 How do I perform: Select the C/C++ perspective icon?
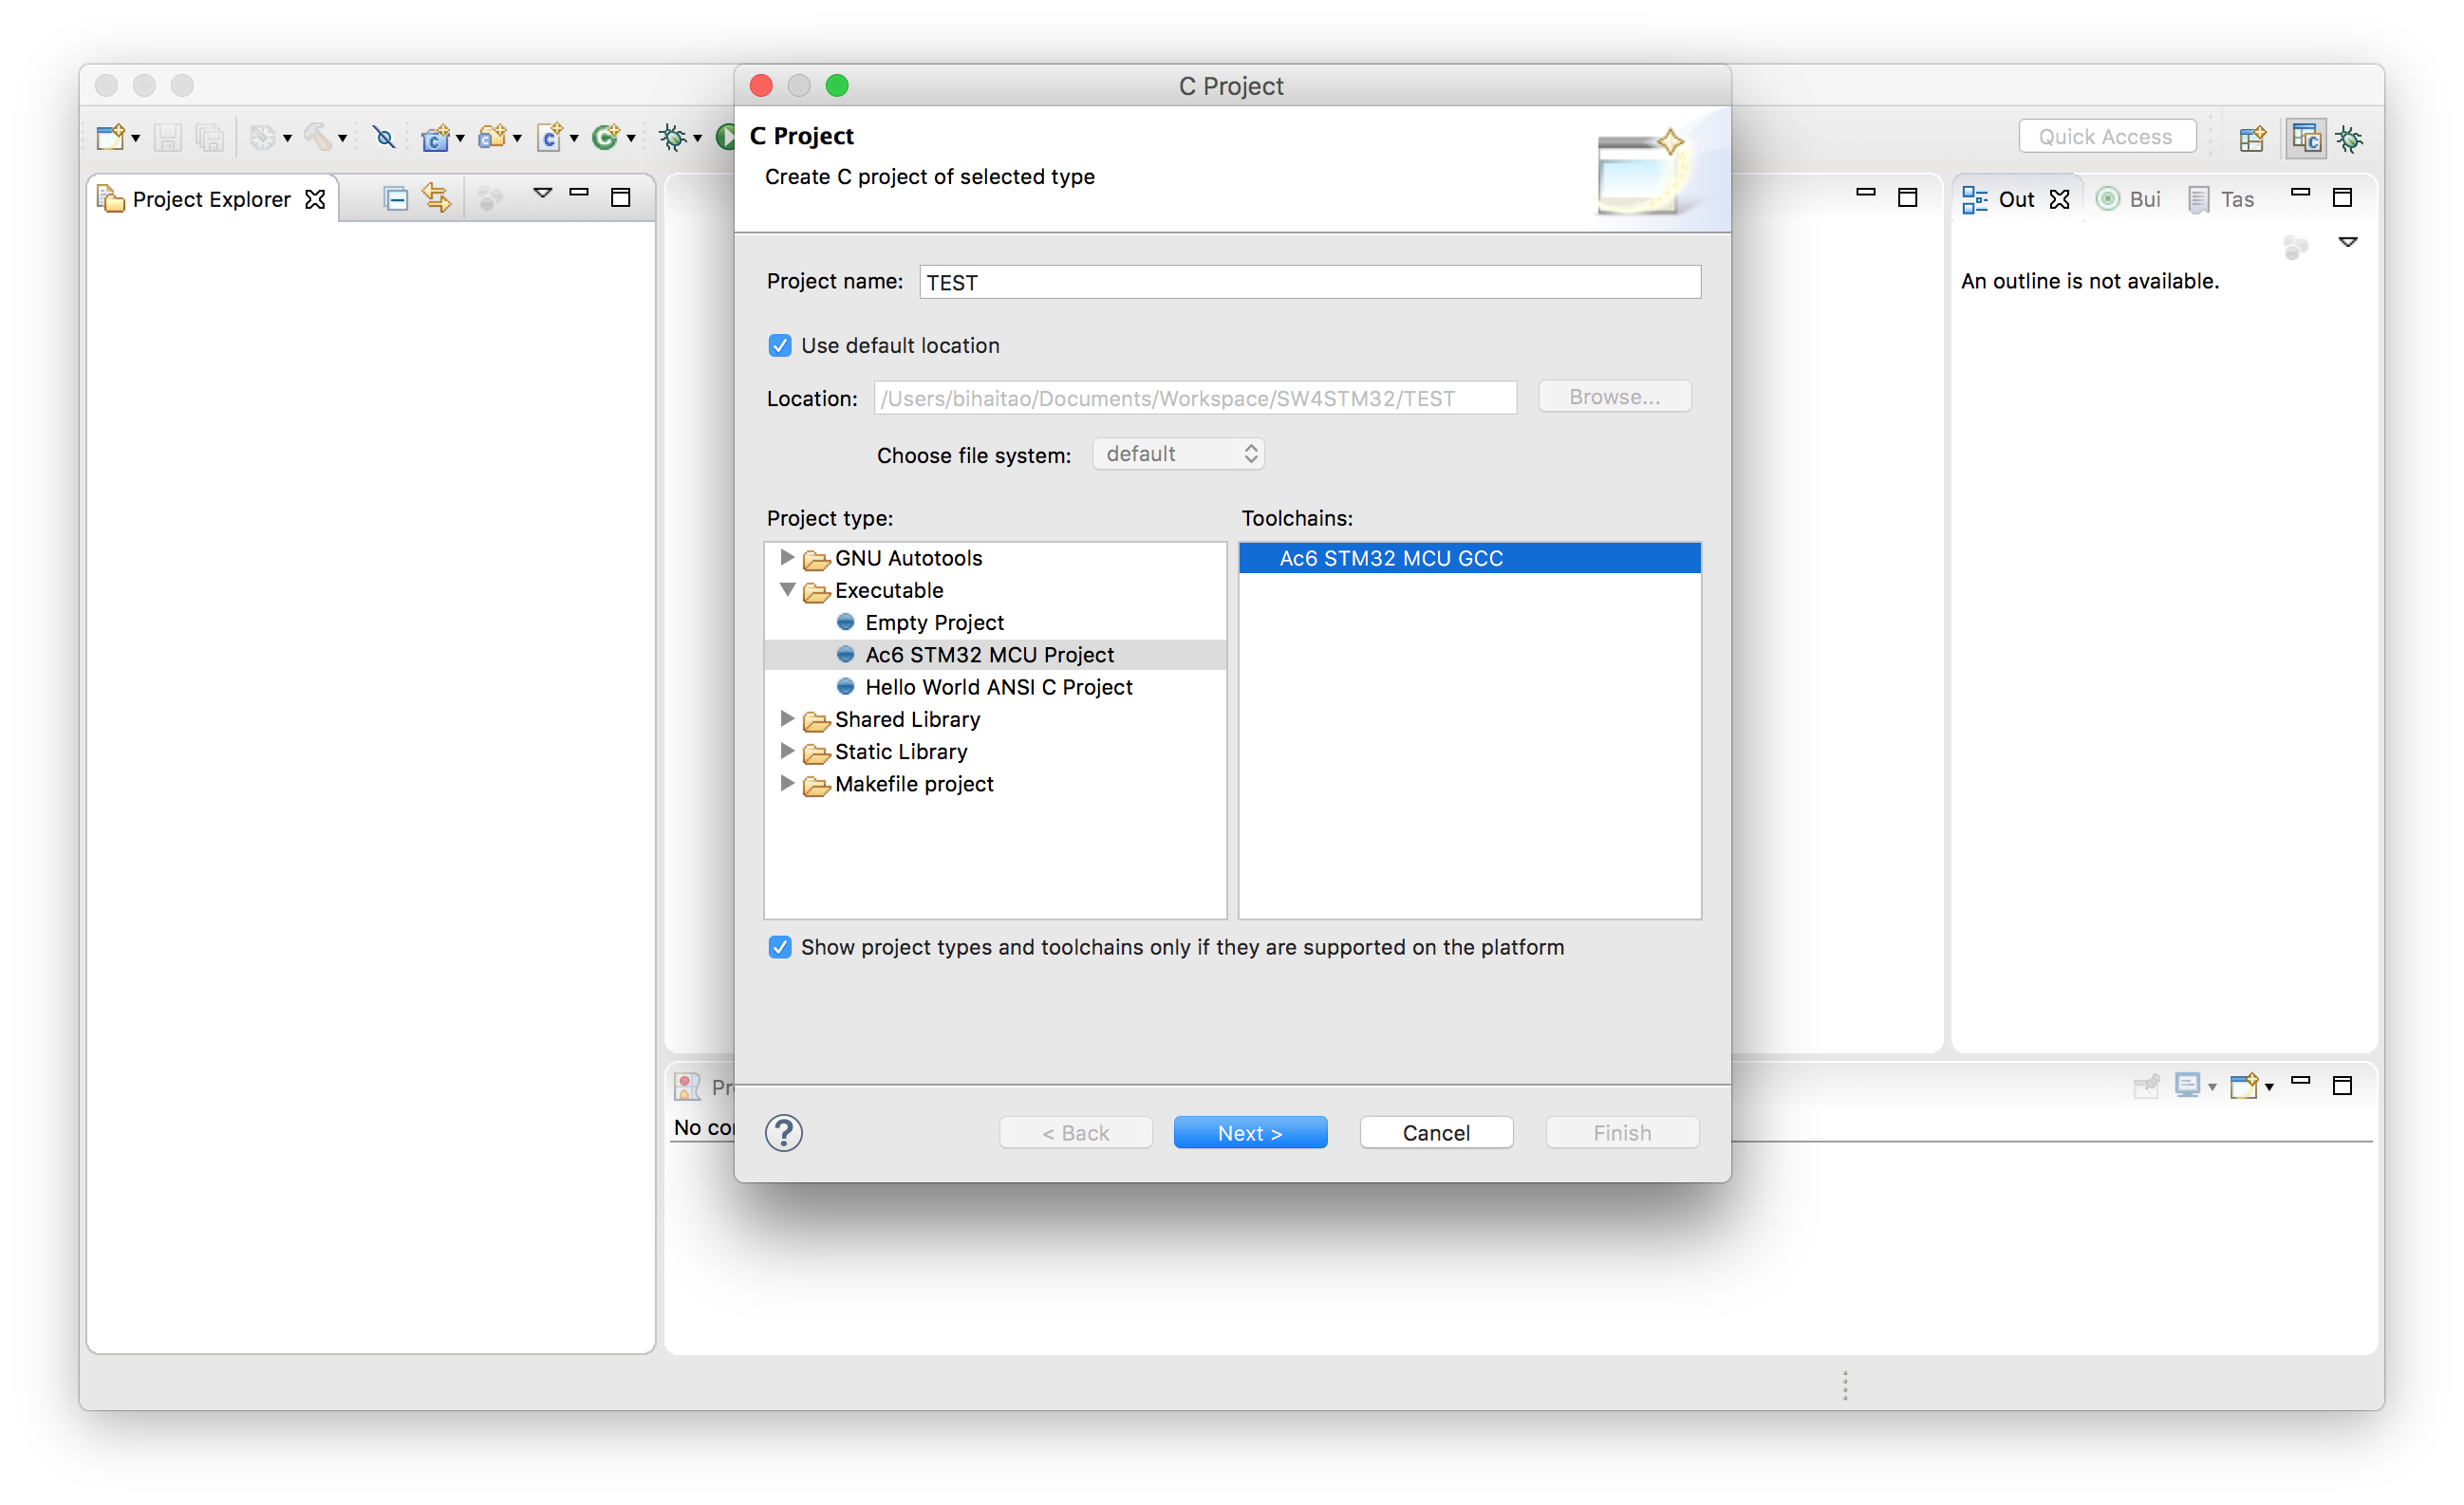coord(2305,138)
